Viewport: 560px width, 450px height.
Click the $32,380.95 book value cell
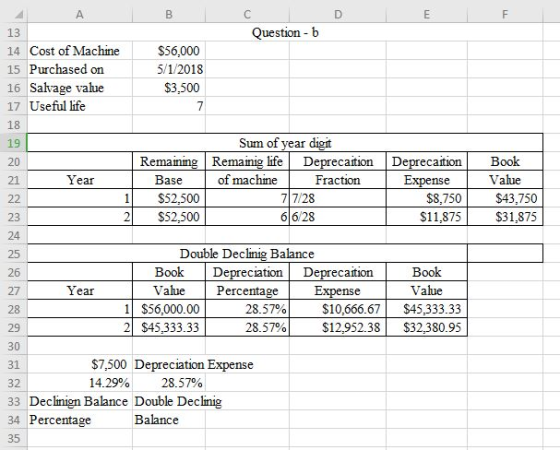click(426, 328)
